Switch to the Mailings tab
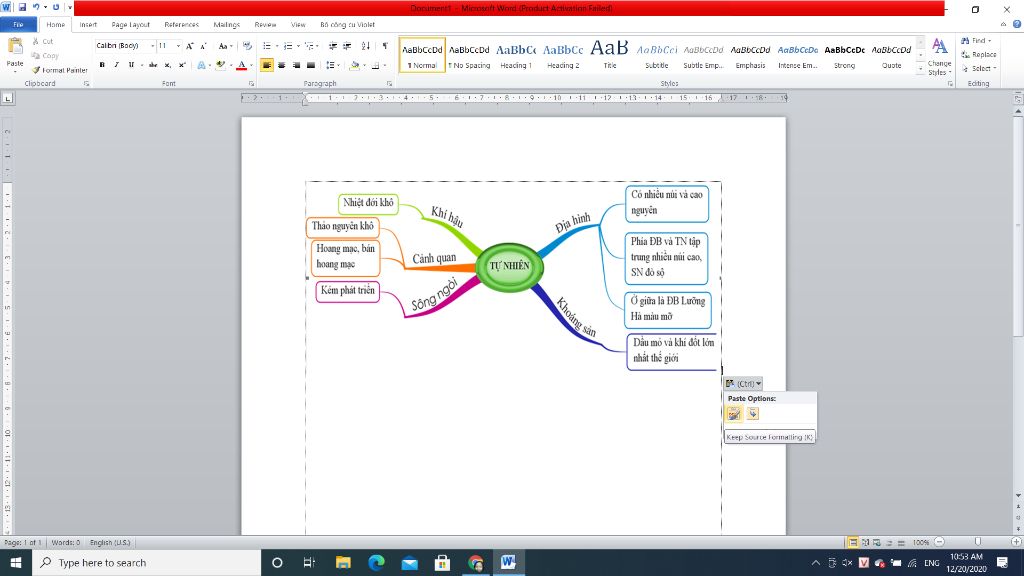Viewport: 1024px width, 576px height. [x=227, y=25]
